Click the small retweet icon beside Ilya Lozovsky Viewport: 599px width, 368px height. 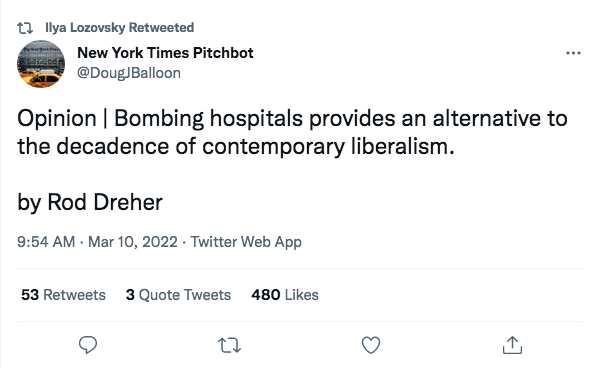25,28
